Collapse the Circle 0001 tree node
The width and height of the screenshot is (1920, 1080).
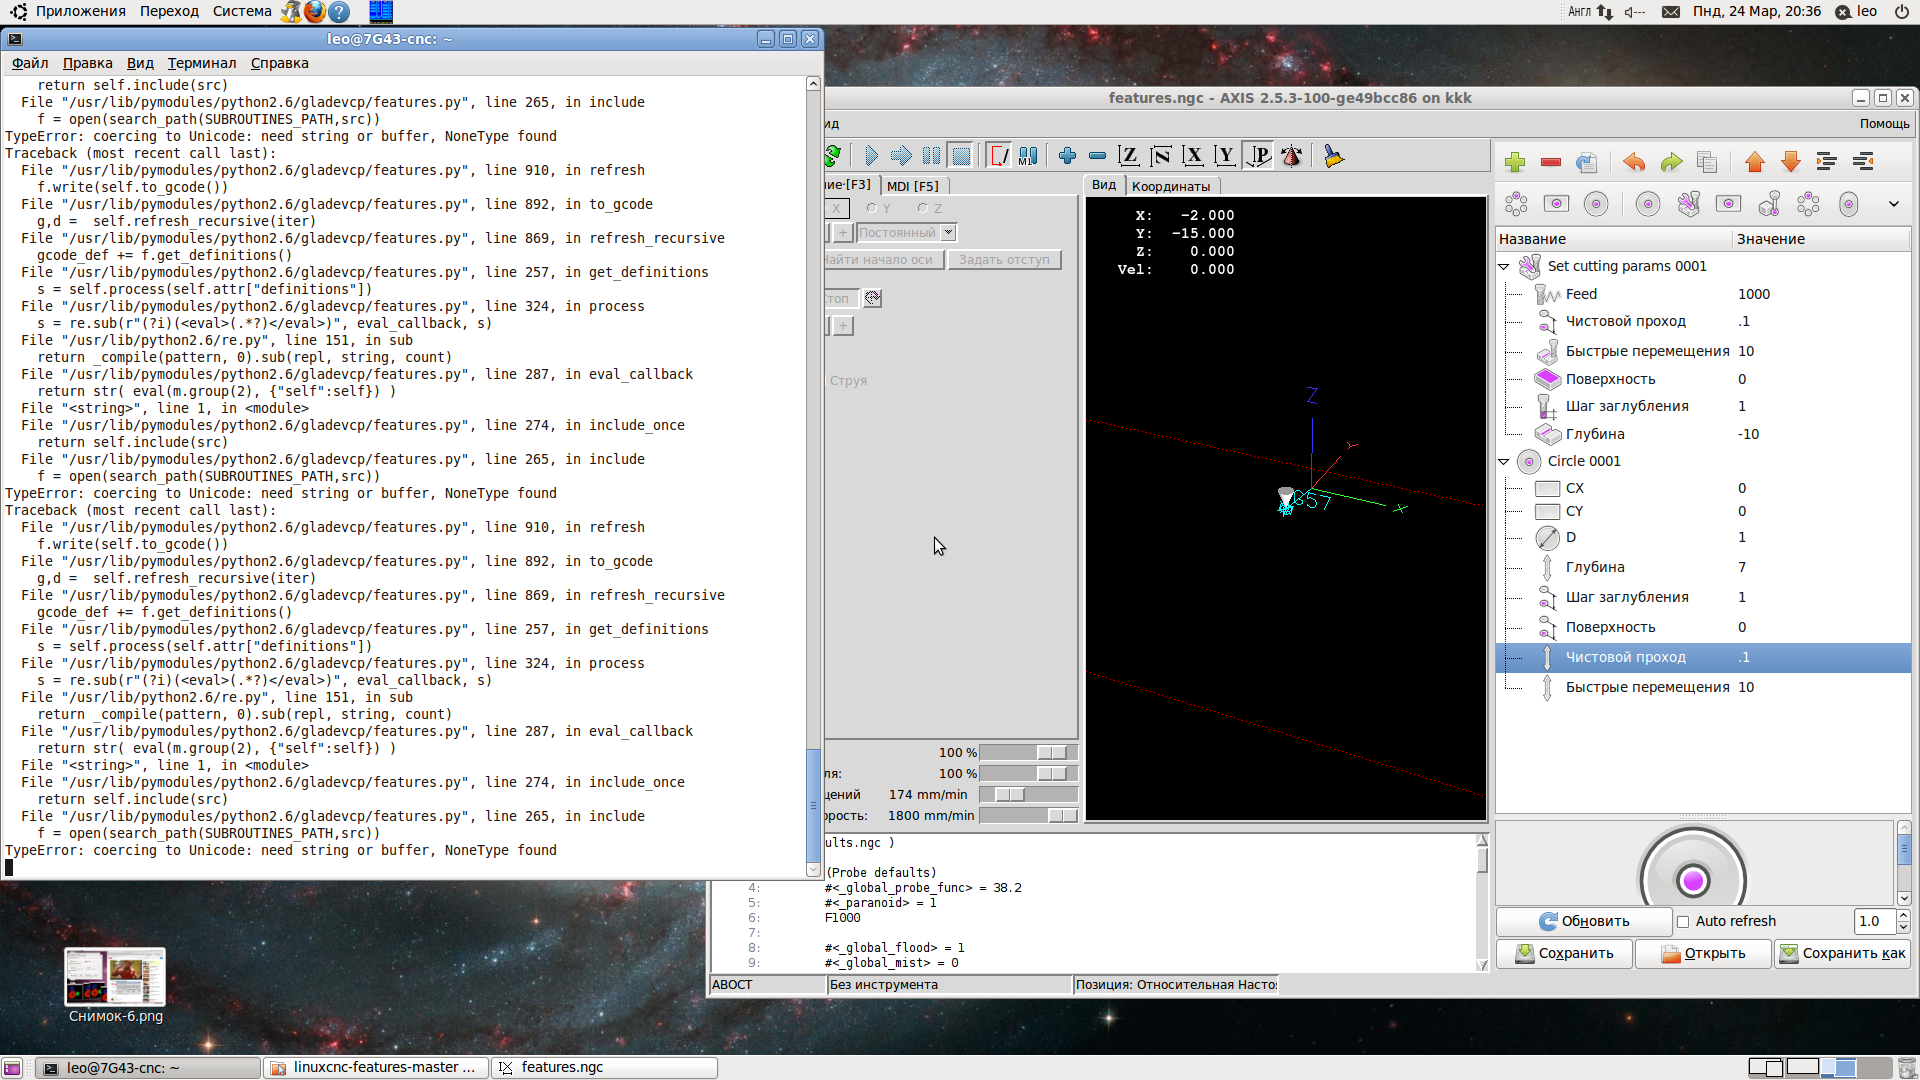point(1504,462)
